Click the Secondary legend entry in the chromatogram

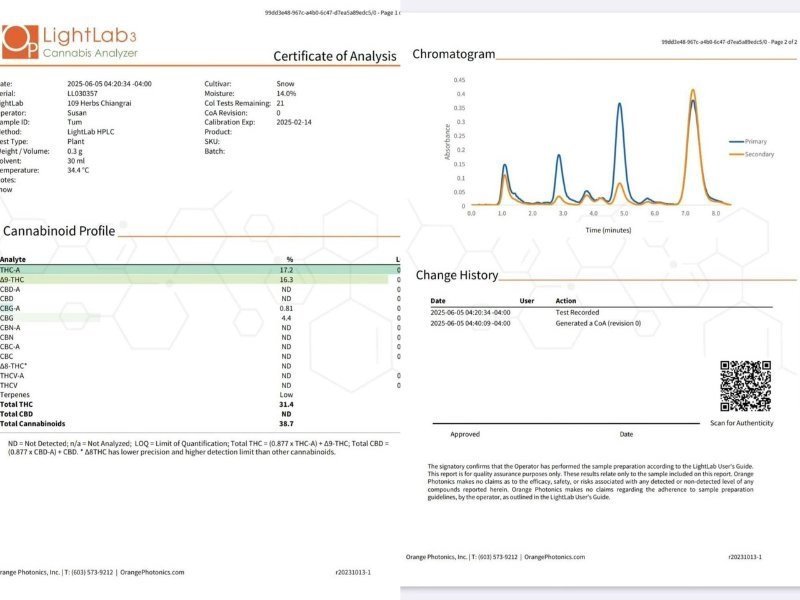752,154
